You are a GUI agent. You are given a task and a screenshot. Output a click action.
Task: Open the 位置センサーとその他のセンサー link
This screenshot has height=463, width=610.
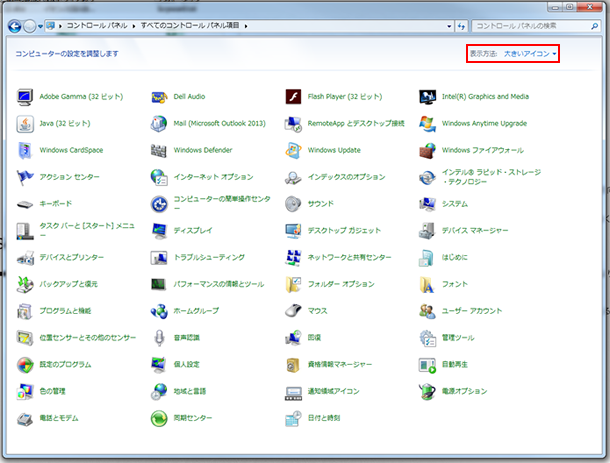point(88,338)
